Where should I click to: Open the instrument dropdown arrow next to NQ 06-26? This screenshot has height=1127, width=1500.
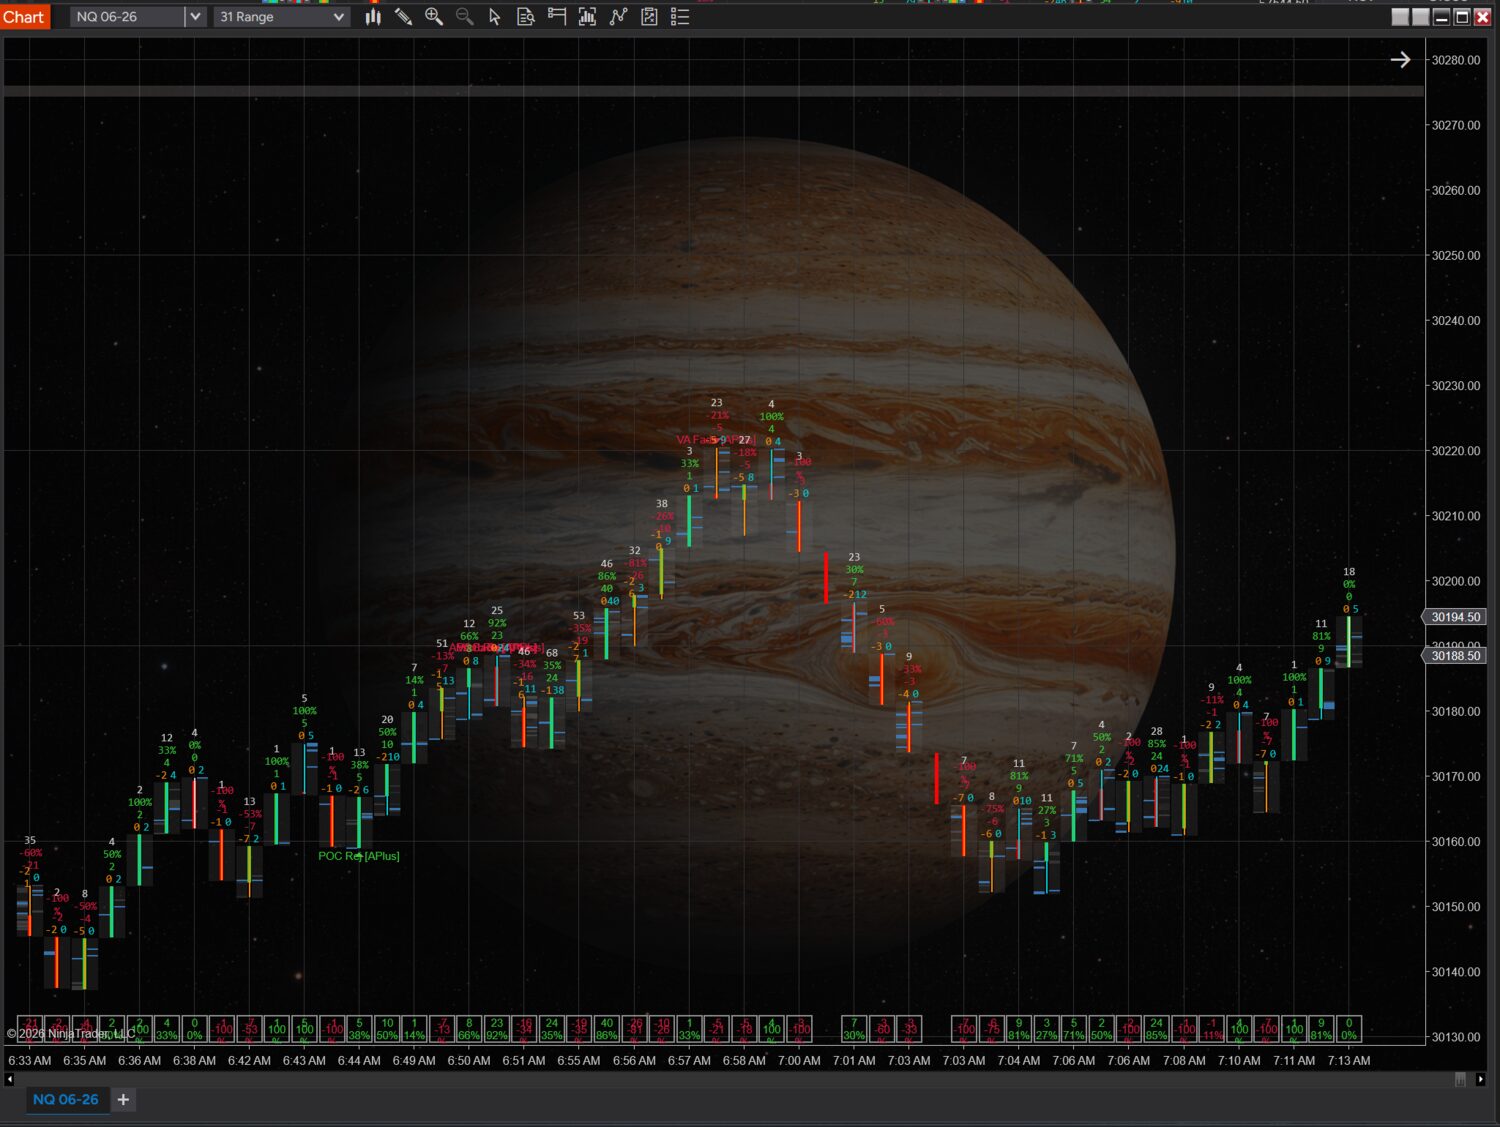tap(195, 17)
